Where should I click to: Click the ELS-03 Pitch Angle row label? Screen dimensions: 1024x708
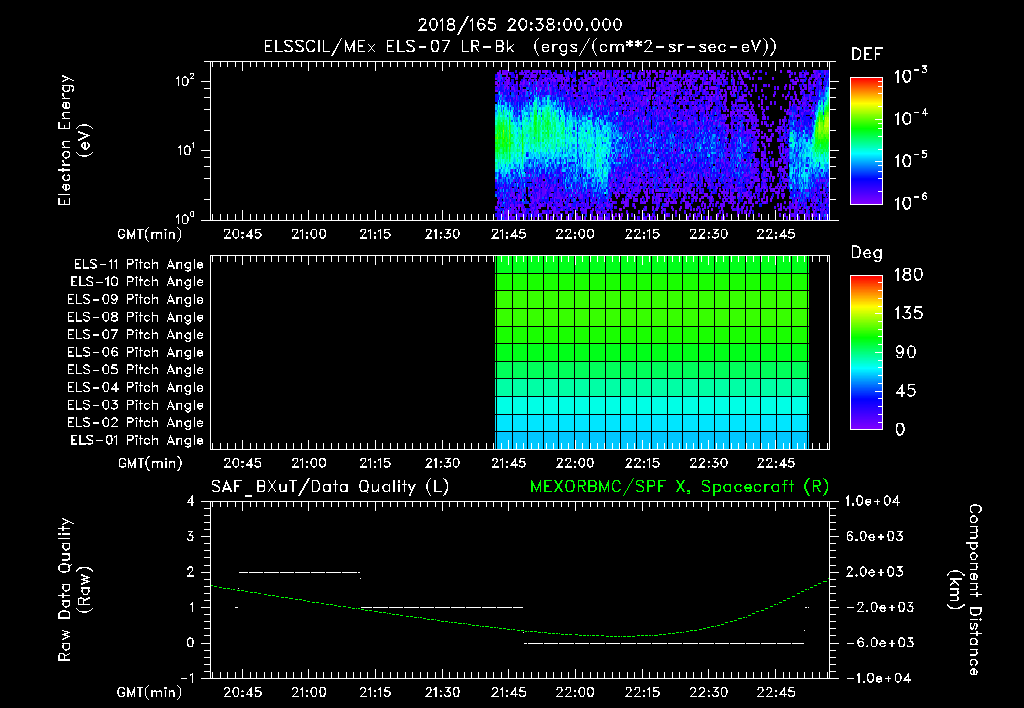click(x=136, y=405)
